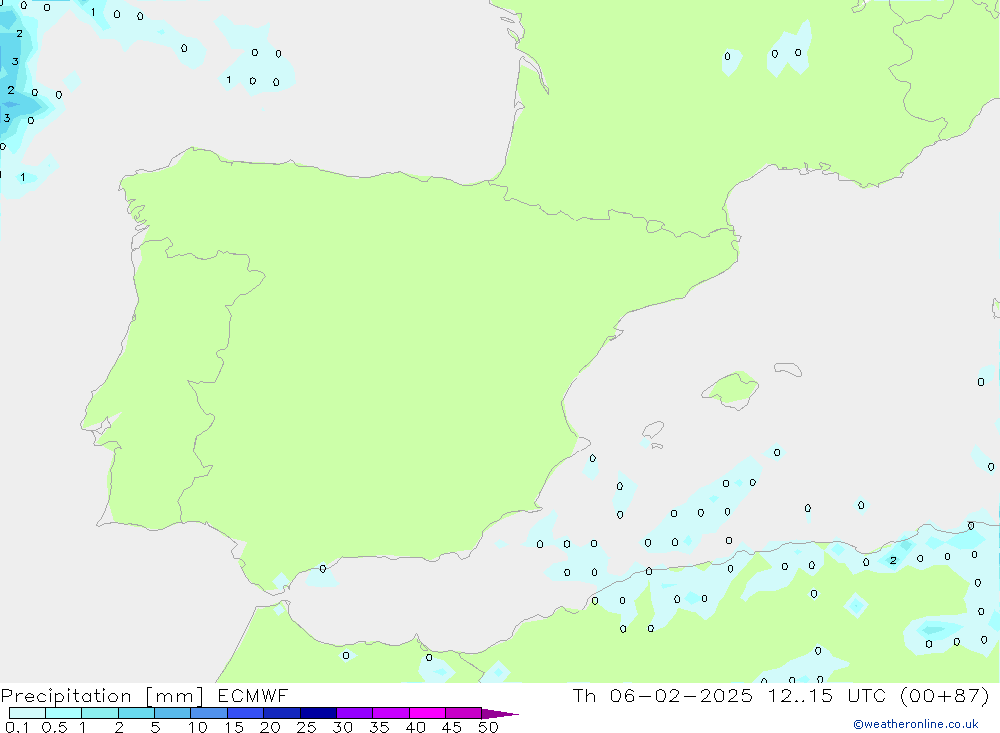Click the '10' legend scale label
The height and width of the screenshot is (733, 1000).
pos(198,727)
